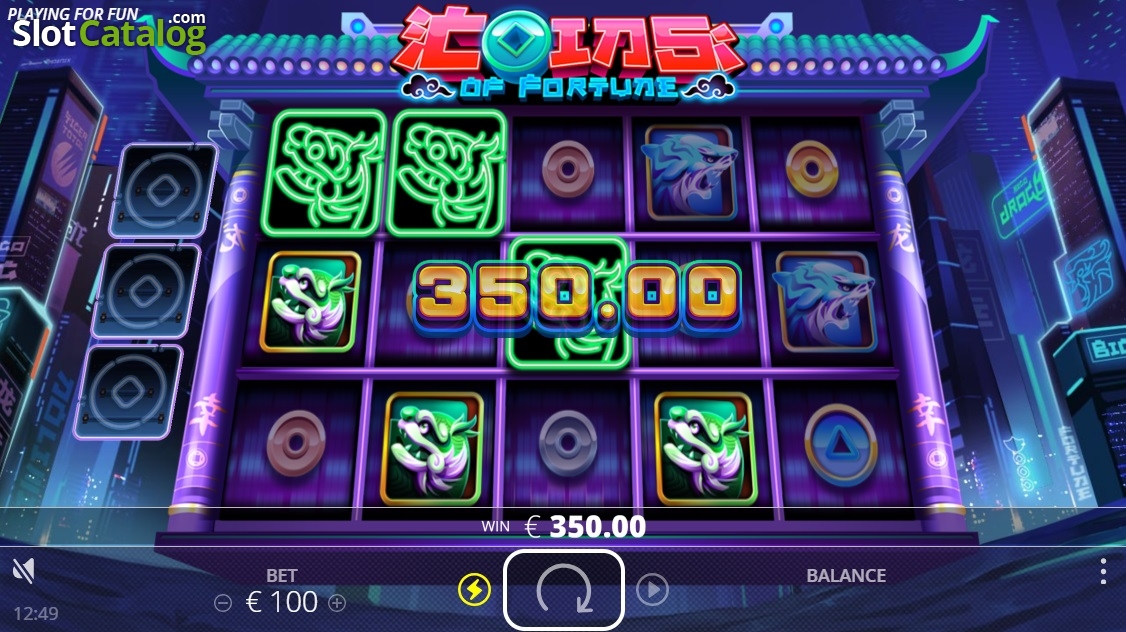Image resolution: width=1126 pixels, height=632 pixels.
Task: Unmute sound with the speaker icon
Action: point(24,570)
